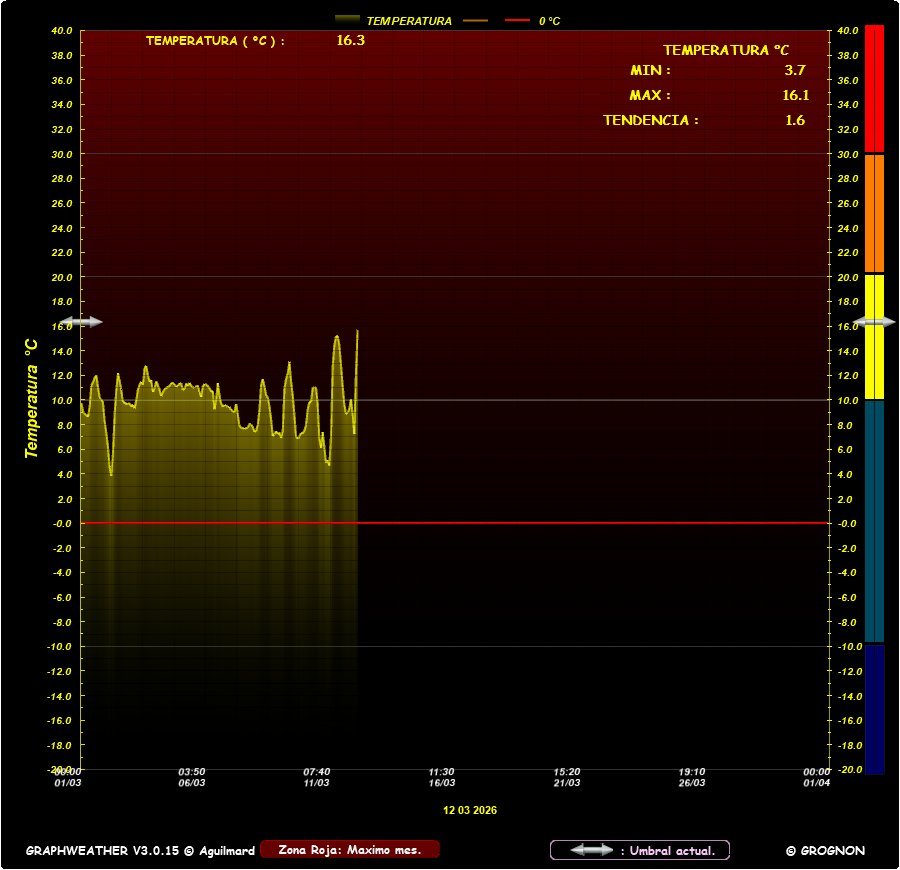
Task: Click the MAX value 16.1
Action: [x=795, y=96]
